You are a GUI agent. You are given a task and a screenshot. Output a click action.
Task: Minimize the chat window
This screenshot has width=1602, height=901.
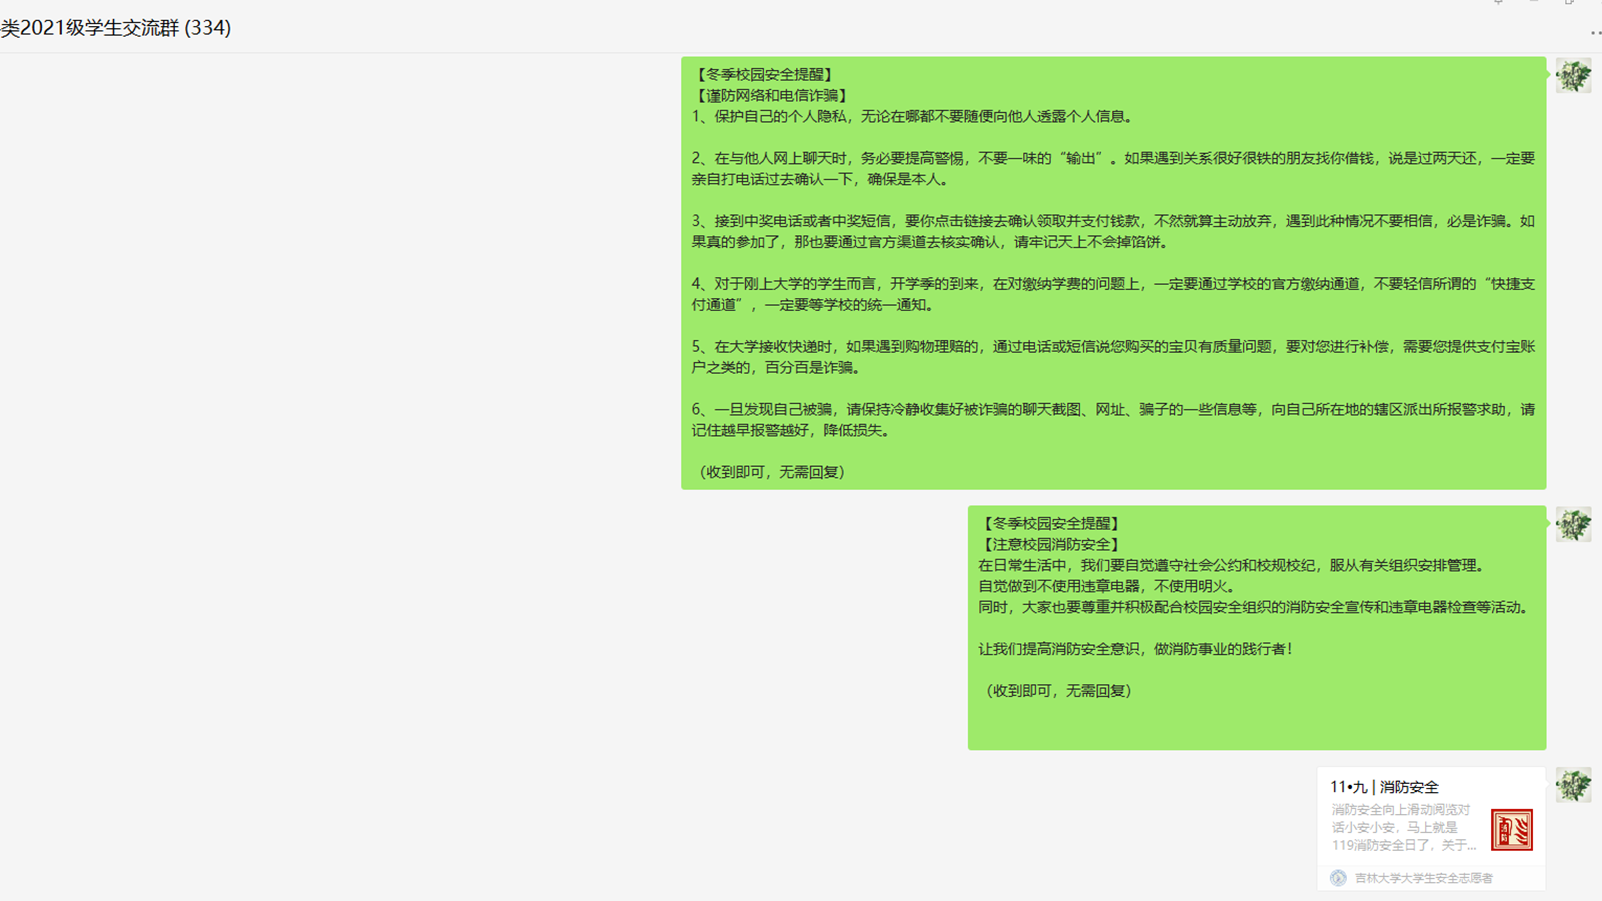click(x=1534, y=2)
